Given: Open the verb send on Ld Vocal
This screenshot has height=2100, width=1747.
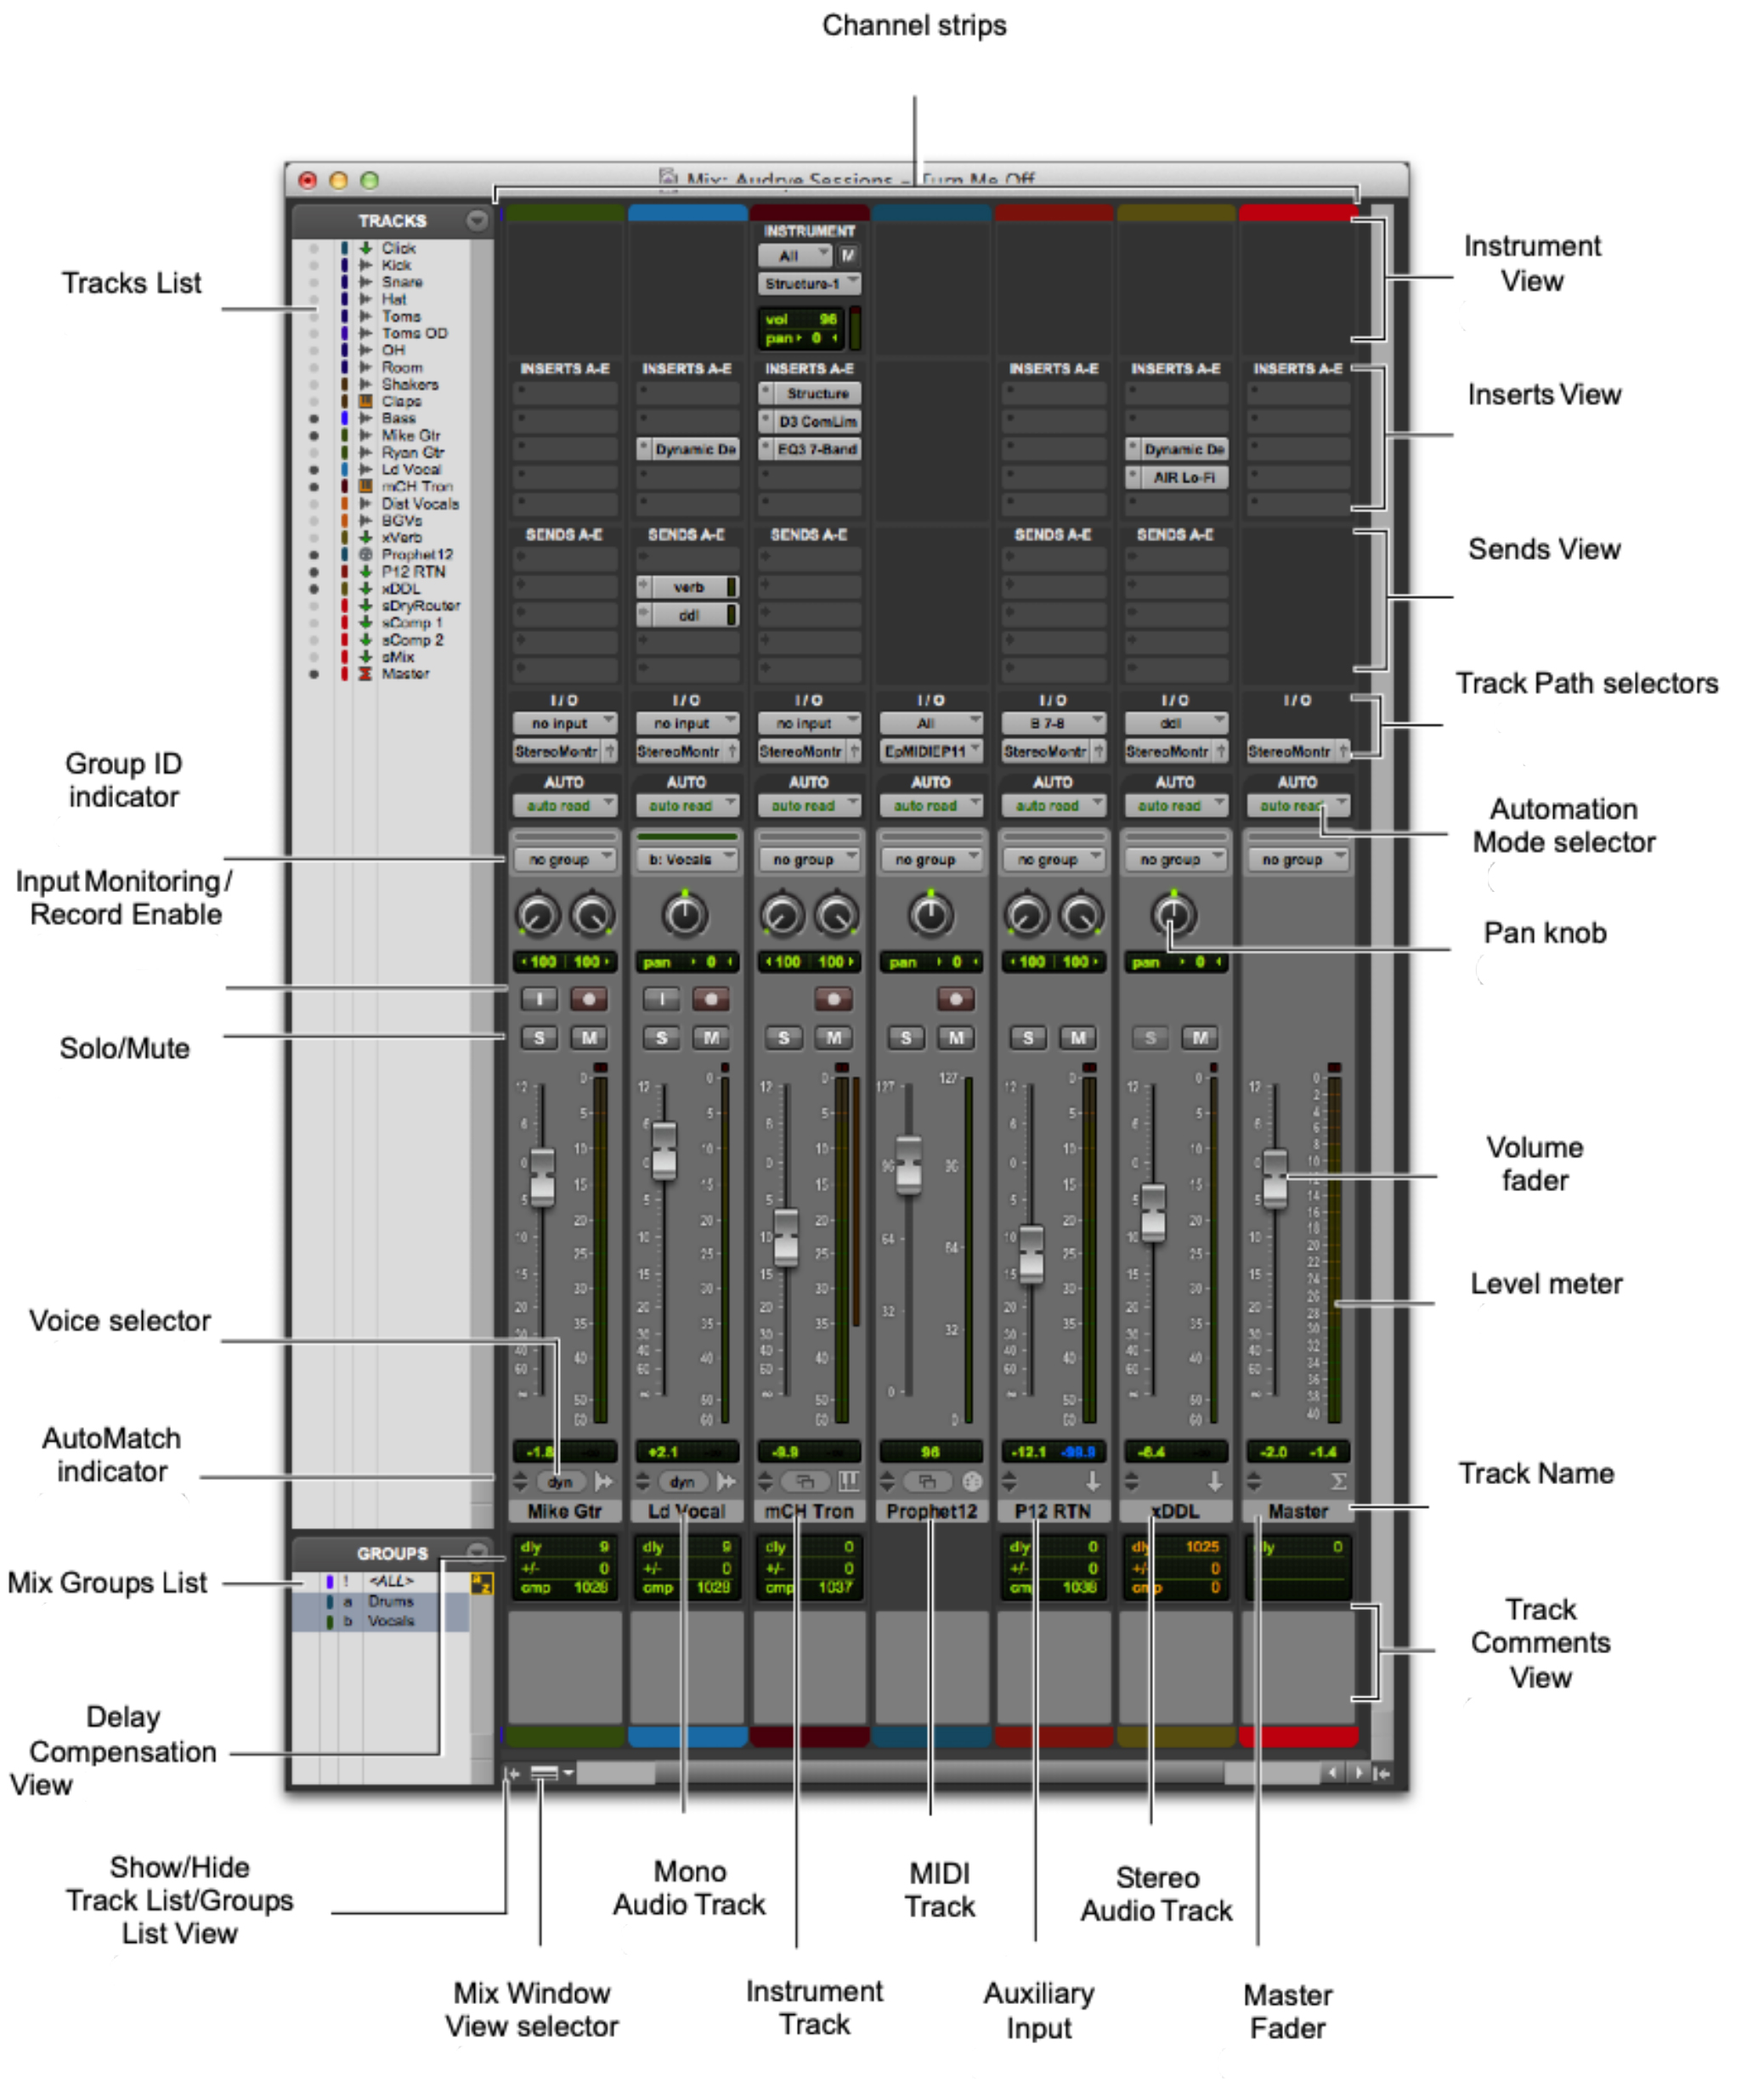Looking at the screenshot, I should click(687, 587).
